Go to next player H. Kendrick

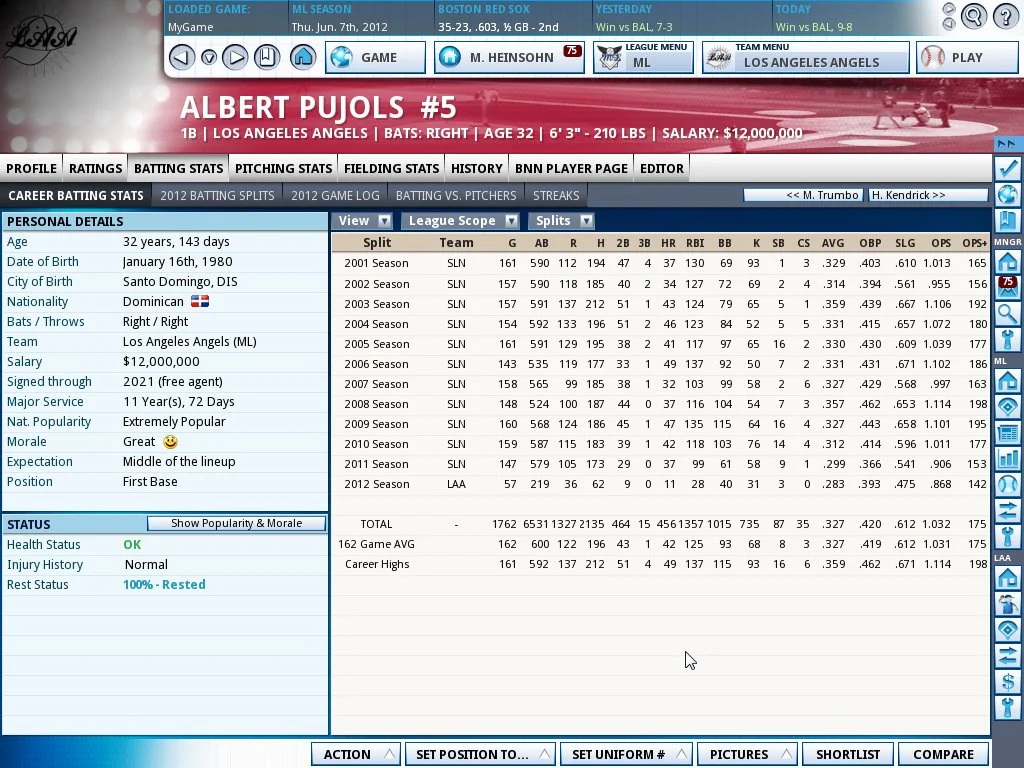(x=927, y=195)
